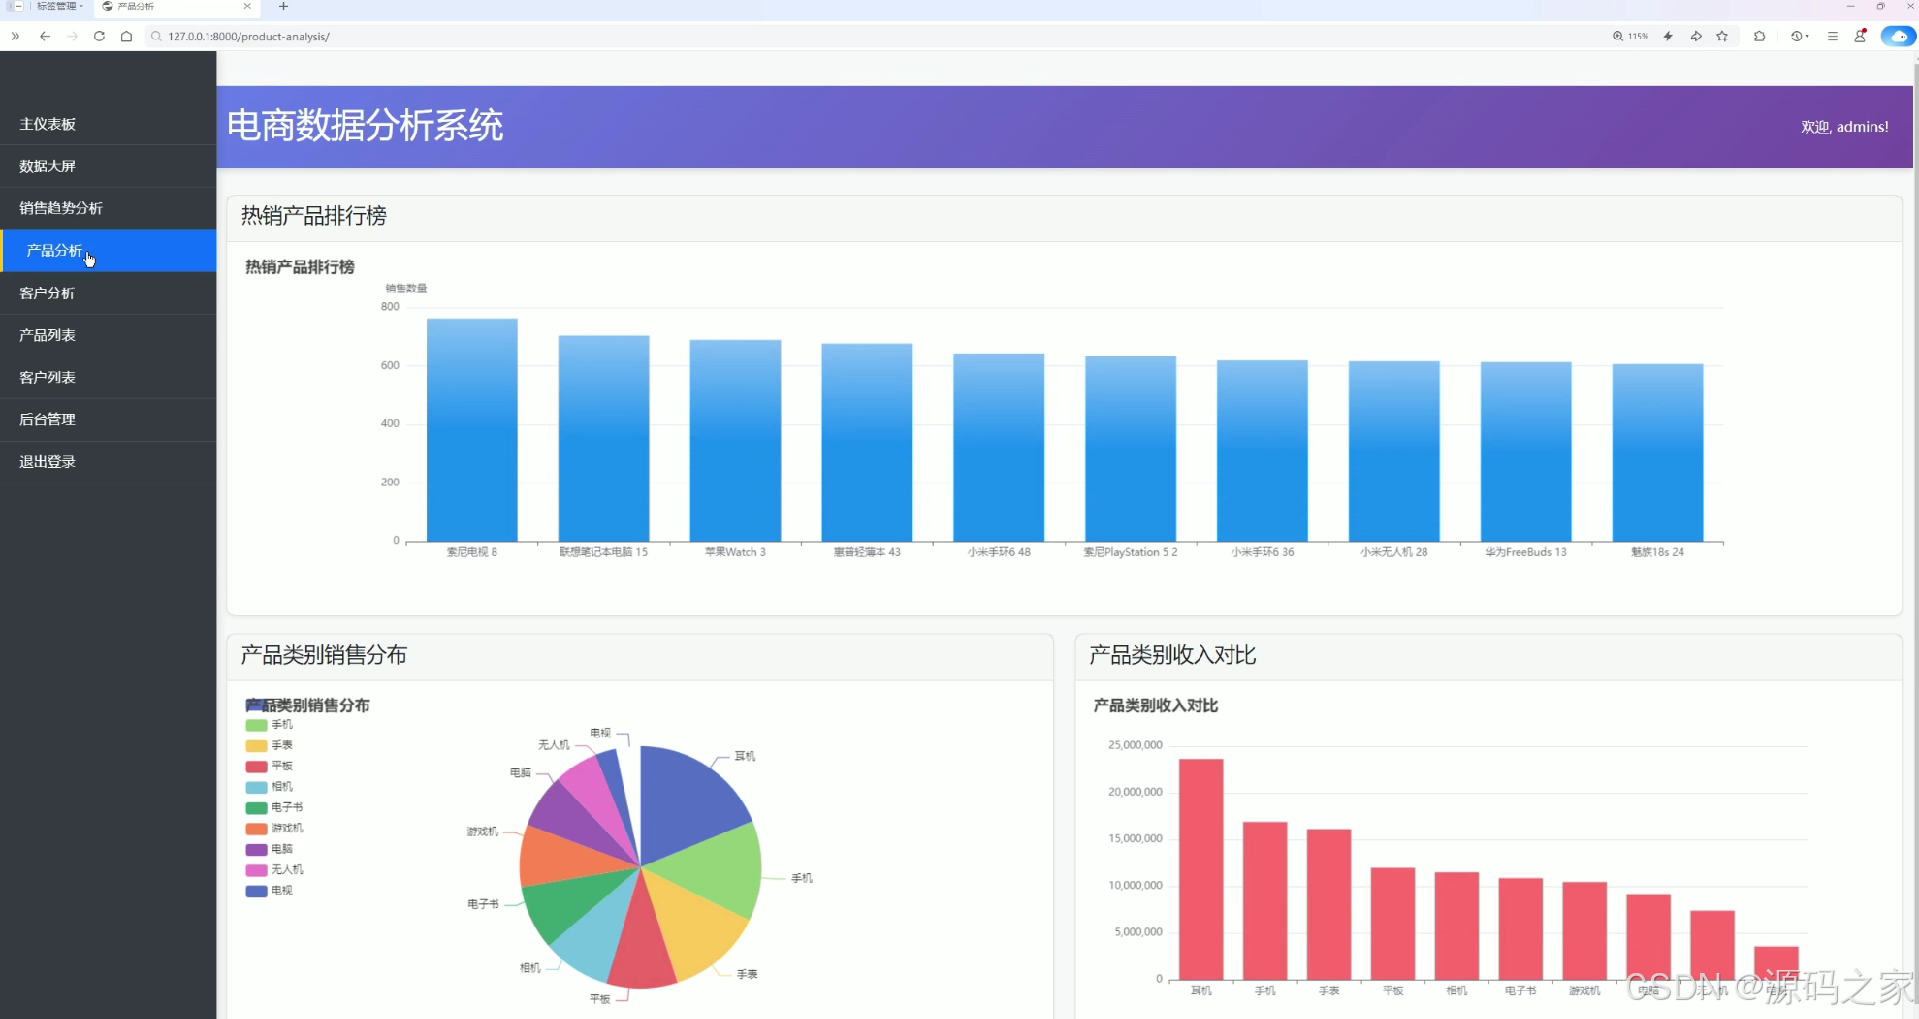Click the 欢迎, admins! greeting text
Image resolution: width=1919 pixels, height=1019 pixels.
pyautogui.click(x=1844, y=127)
